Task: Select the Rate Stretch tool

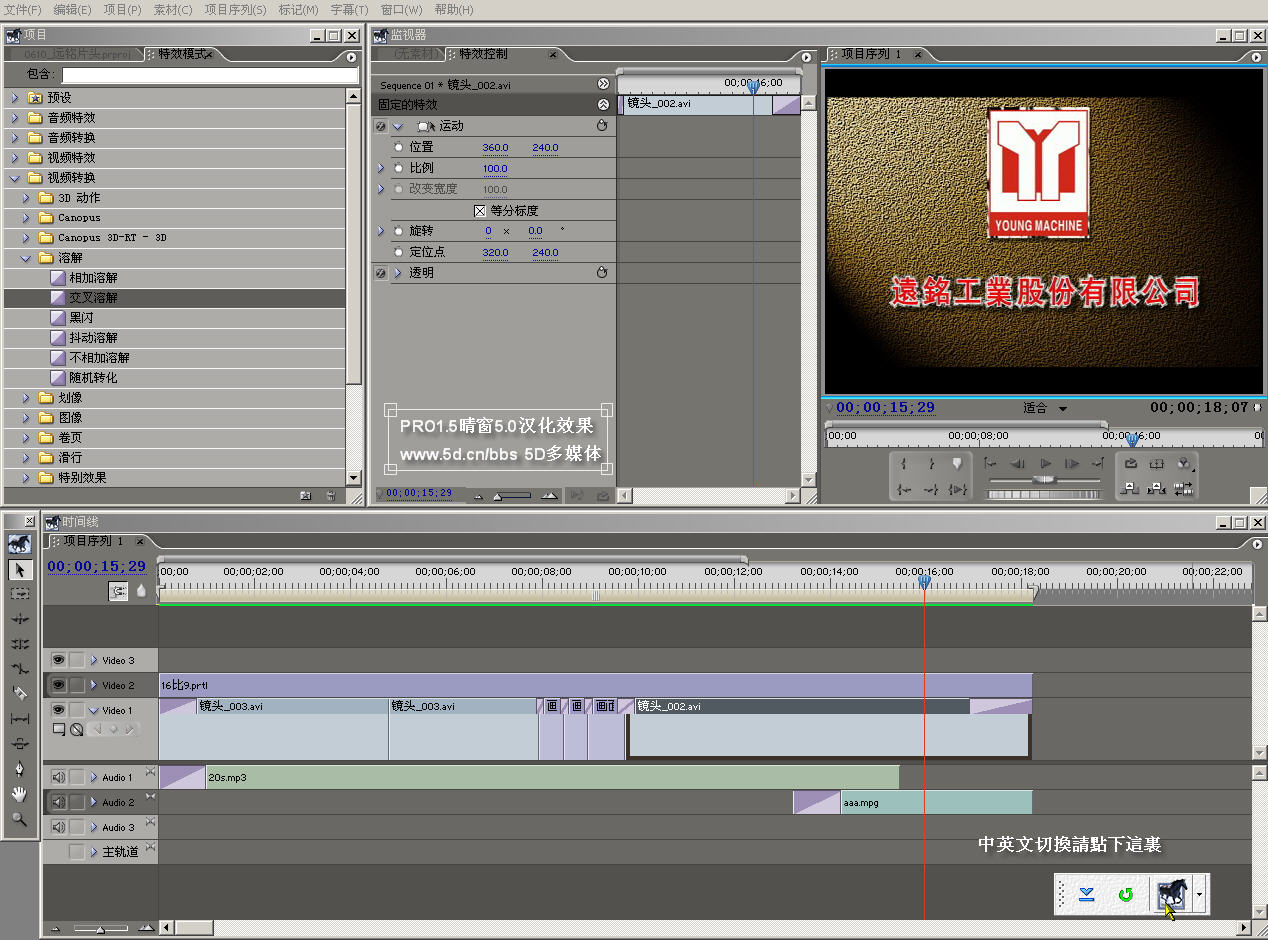Action: pyautogui.click(x=19, y=669)
